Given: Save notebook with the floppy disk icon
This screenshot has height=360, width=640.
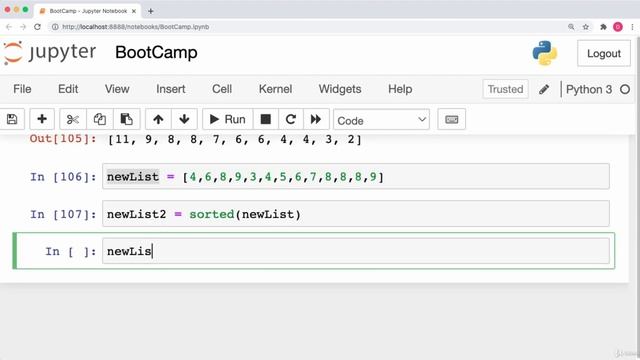Looking at the screenshot, I should [x=12, y=119].
